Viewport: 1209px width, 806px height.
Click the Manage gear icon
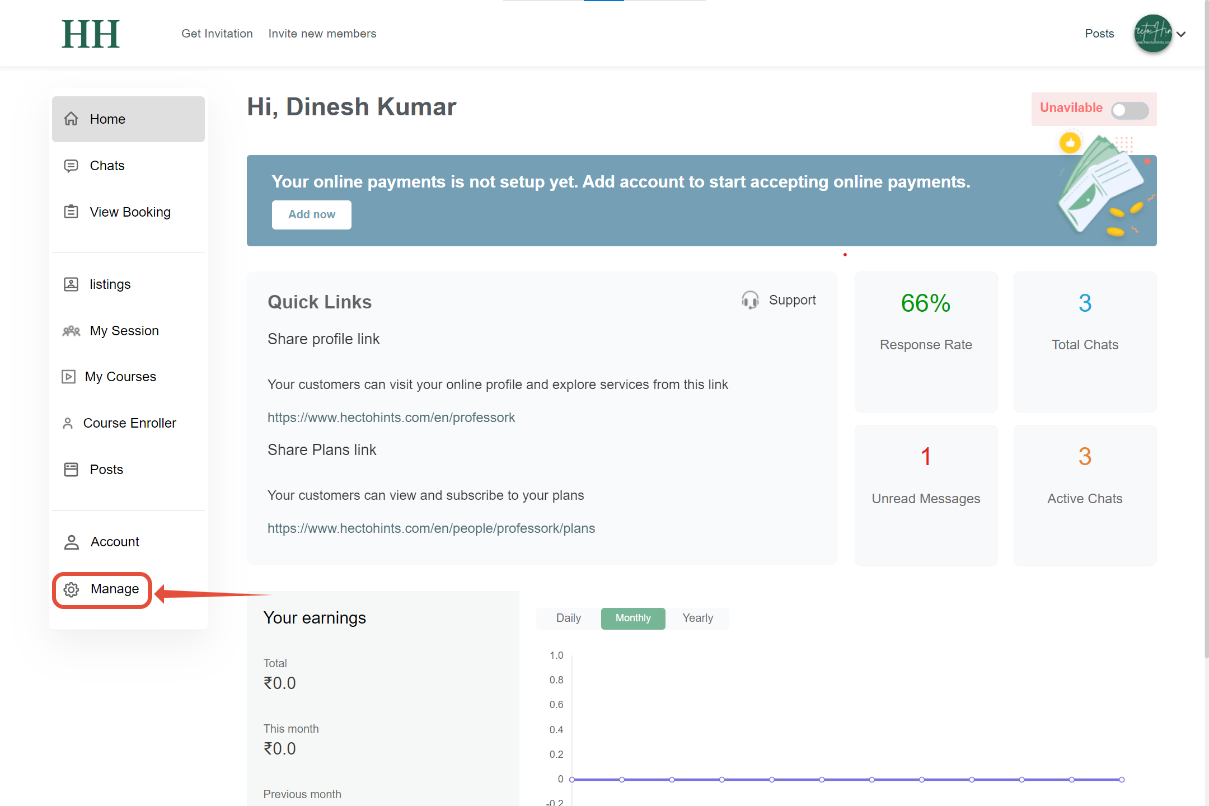click(x=71, y=590)
